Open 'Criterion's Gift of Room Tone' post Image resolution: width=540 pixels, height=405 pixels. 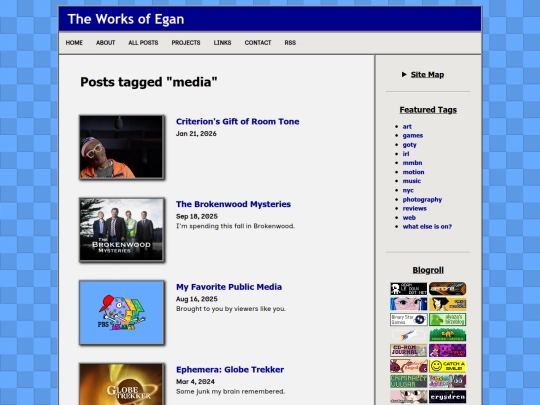[238, 122]
